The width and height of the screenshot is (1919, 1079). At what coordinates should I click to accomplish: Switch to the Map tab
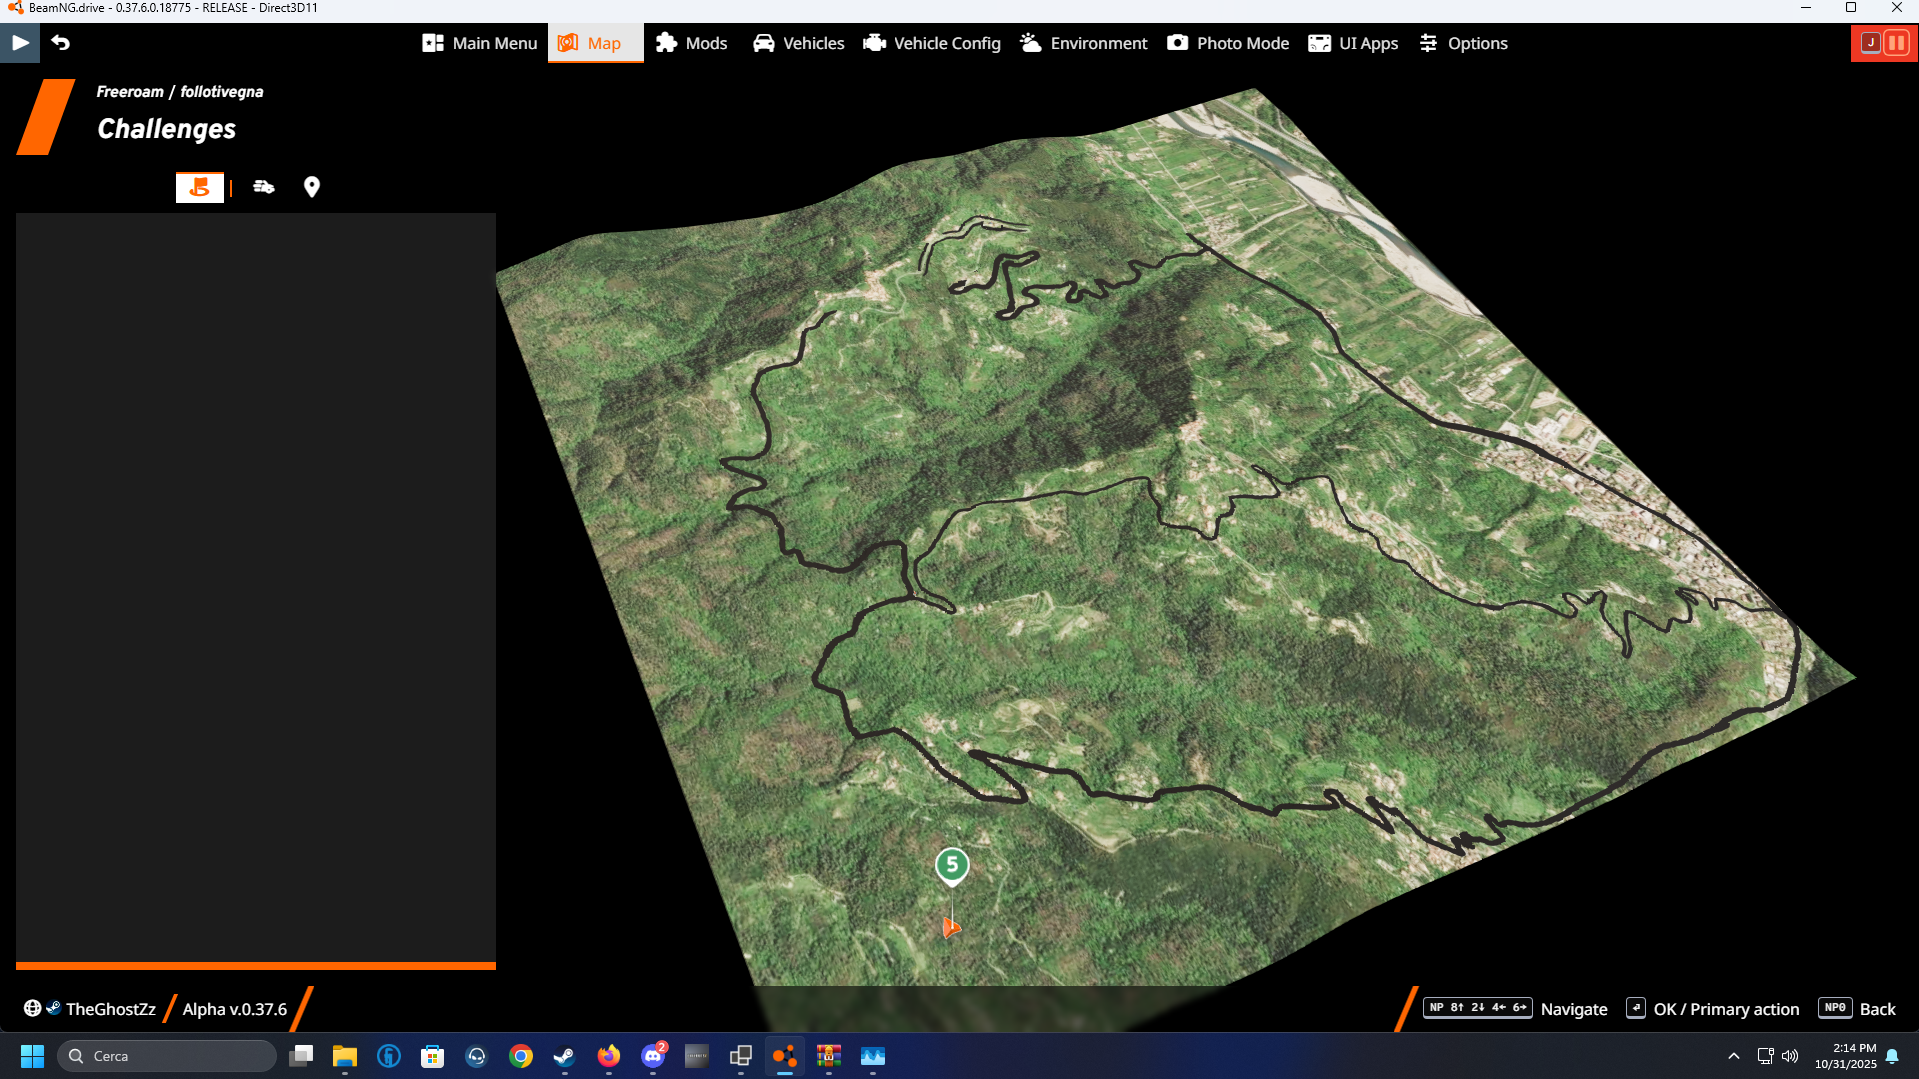(x=595, y=43)
